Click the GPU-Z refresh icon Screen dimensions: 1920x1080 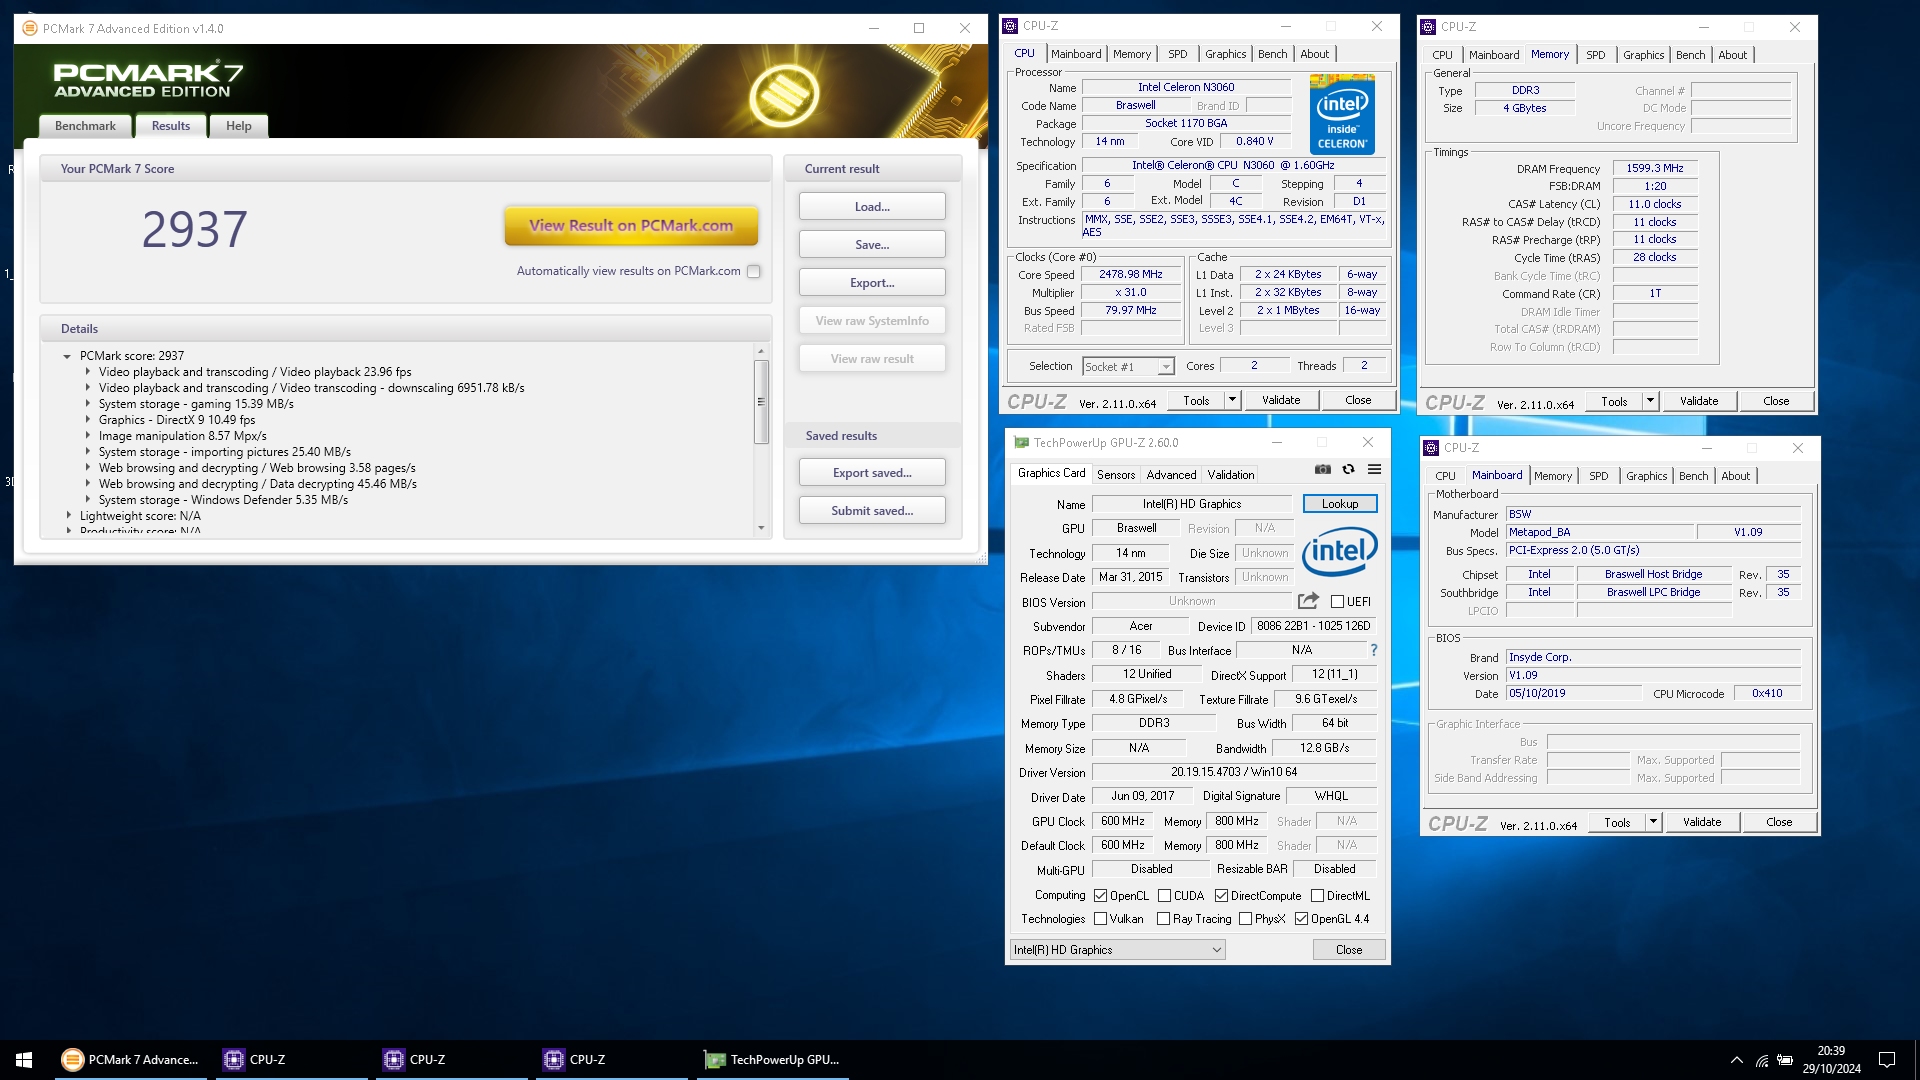click(1348, 469)
